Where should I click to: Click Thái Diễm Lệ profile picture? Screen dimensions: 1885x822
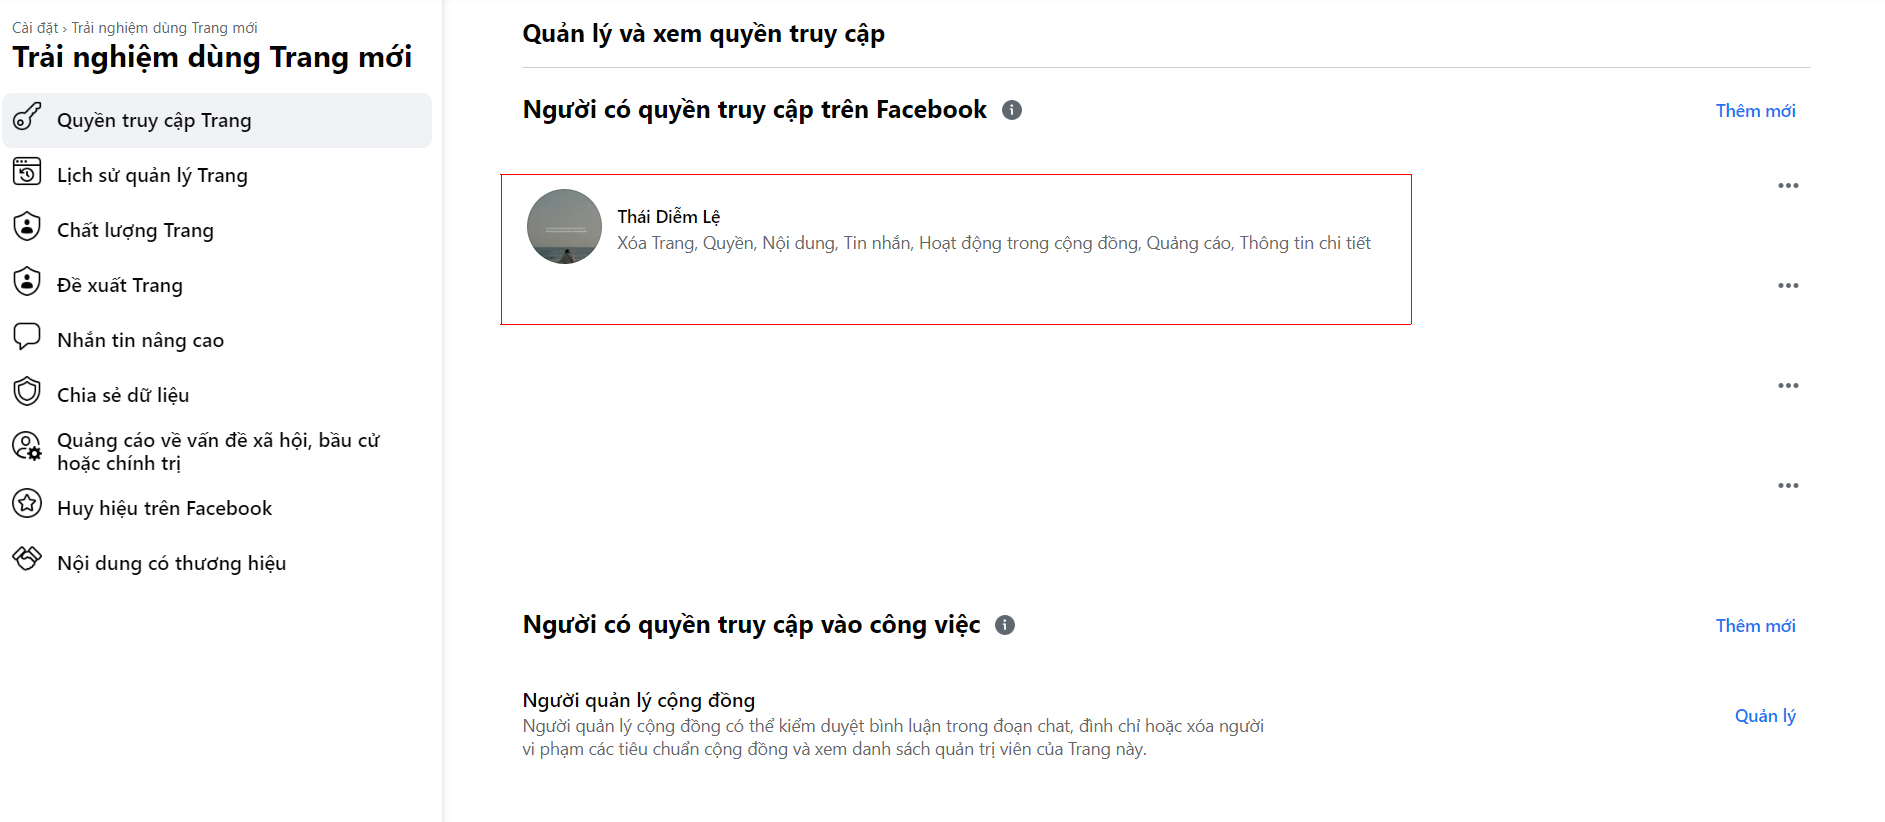(564, 227)
